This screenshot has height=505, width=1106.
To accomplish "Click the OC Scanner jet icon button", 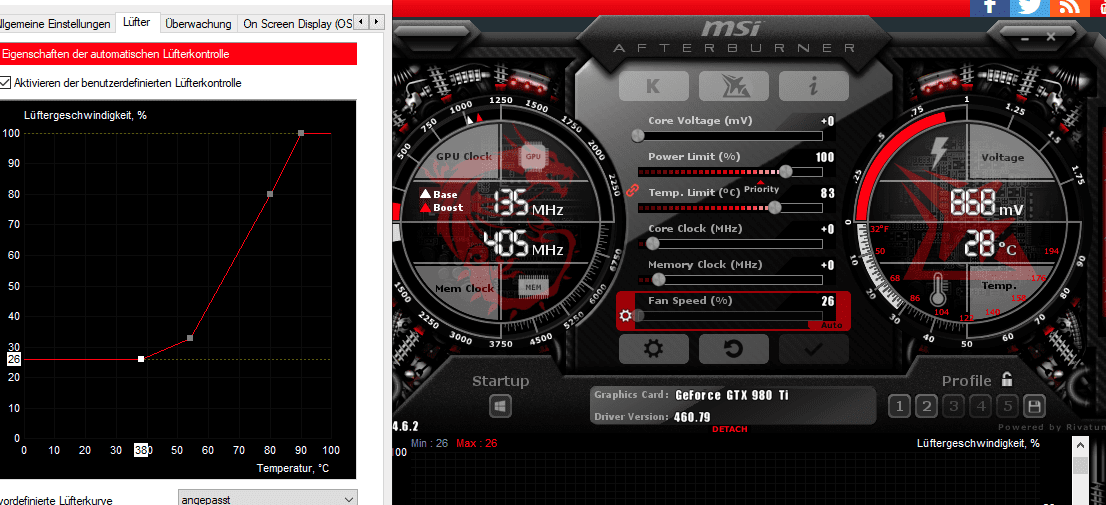I will (x=734, y=86).
